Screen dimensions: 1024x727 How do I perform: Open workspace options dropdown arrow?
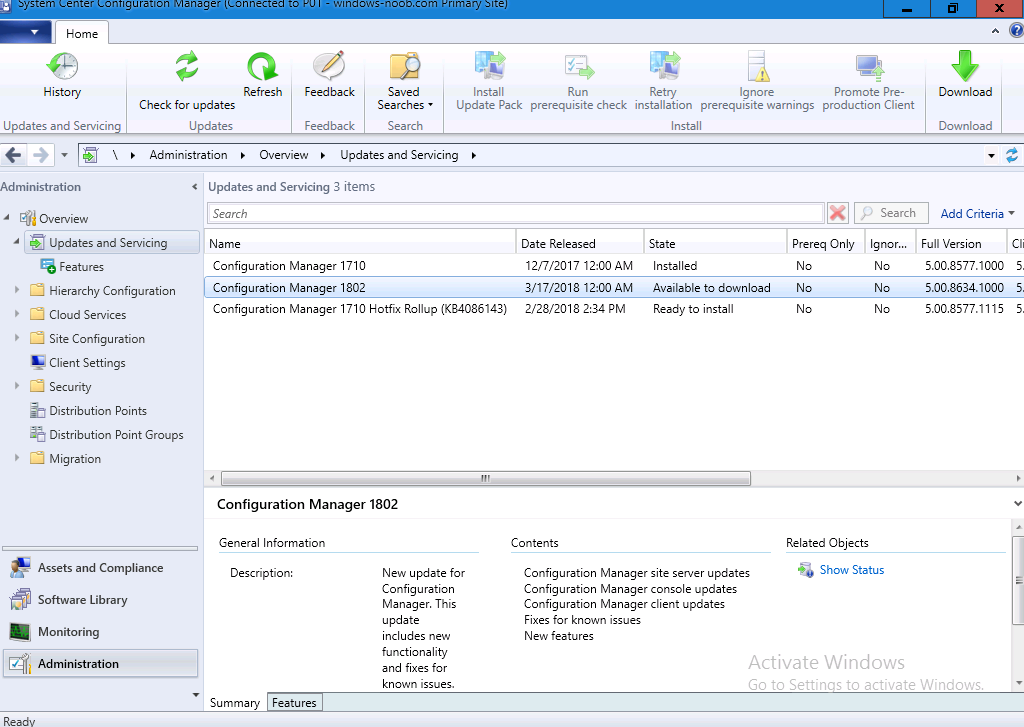pyautogui.click(x=195, y=695)
